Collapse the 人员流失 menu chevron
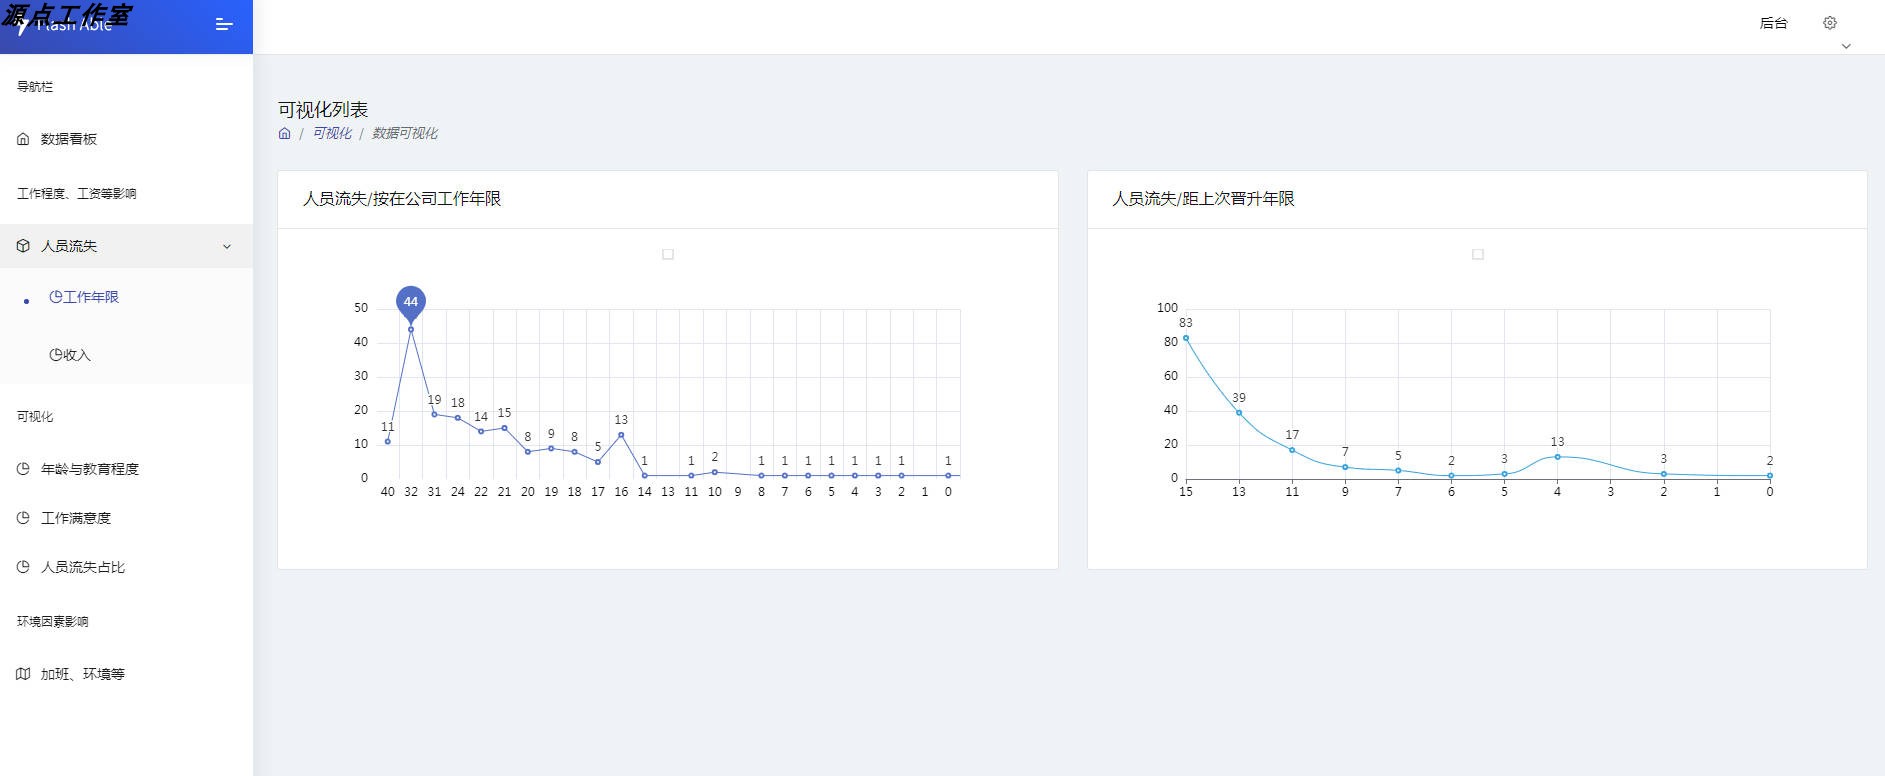This screenshot has width=1885, height=776. coord(227,246)
